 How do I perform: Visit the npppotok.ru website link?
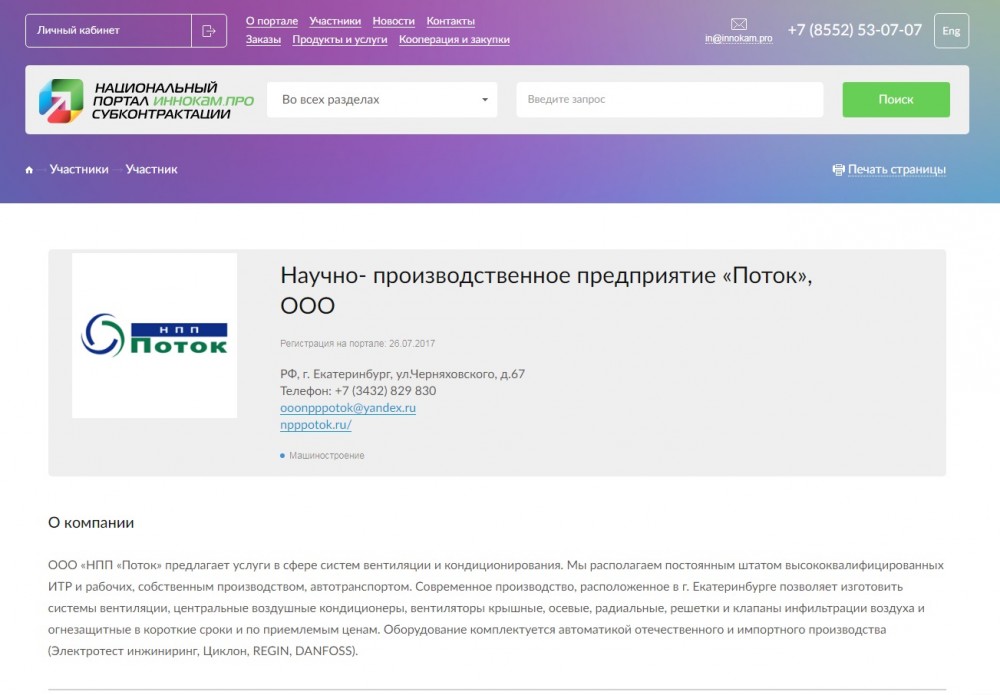pyautogui.click(x=316, y=424)
